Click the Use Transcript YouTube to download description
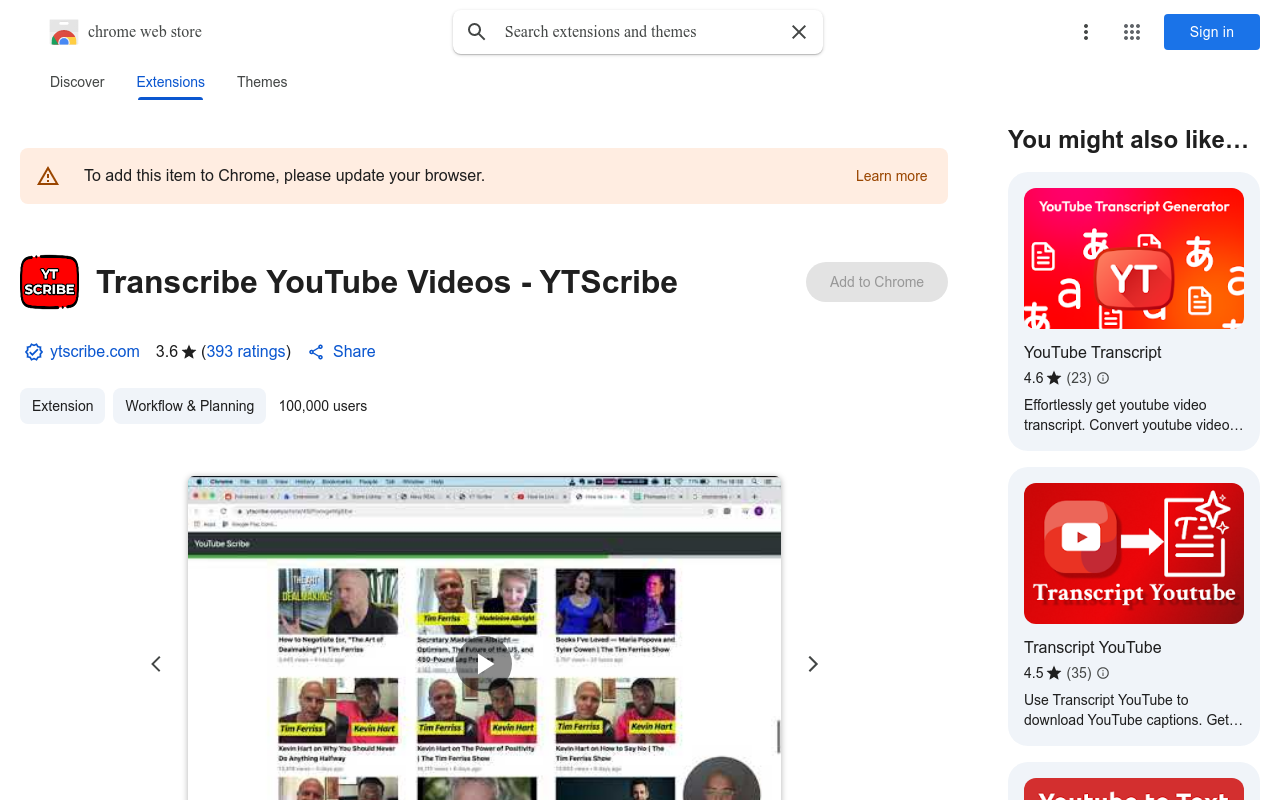Screen dimensions: 1280x800 point(1134,710)
